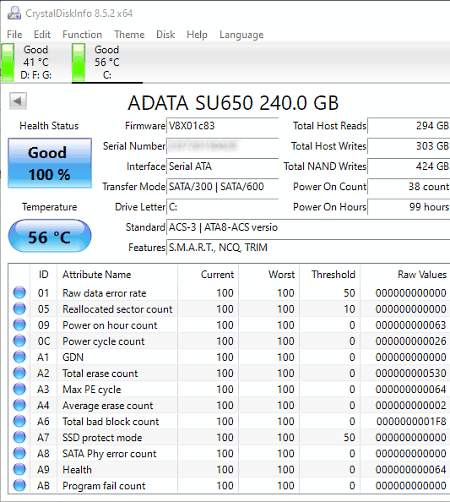The height and width of the screenshot is (502, 450).
Task: Select the Good 41 °C disk tab
Action: coord(36,62)
